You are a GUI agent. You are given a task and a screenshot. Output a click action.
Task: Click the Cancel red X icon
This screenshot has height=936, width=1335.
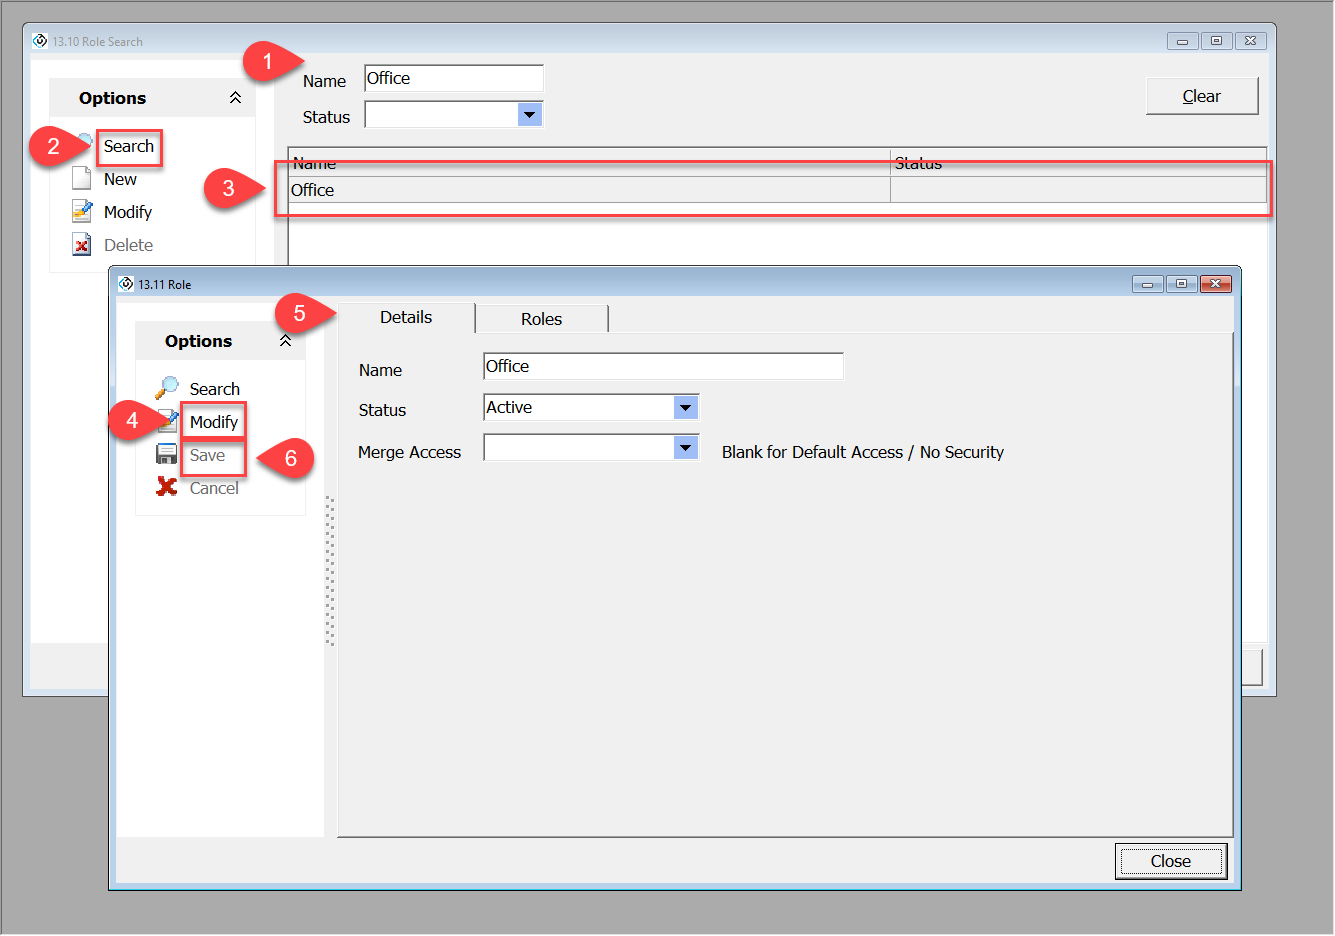167,488
